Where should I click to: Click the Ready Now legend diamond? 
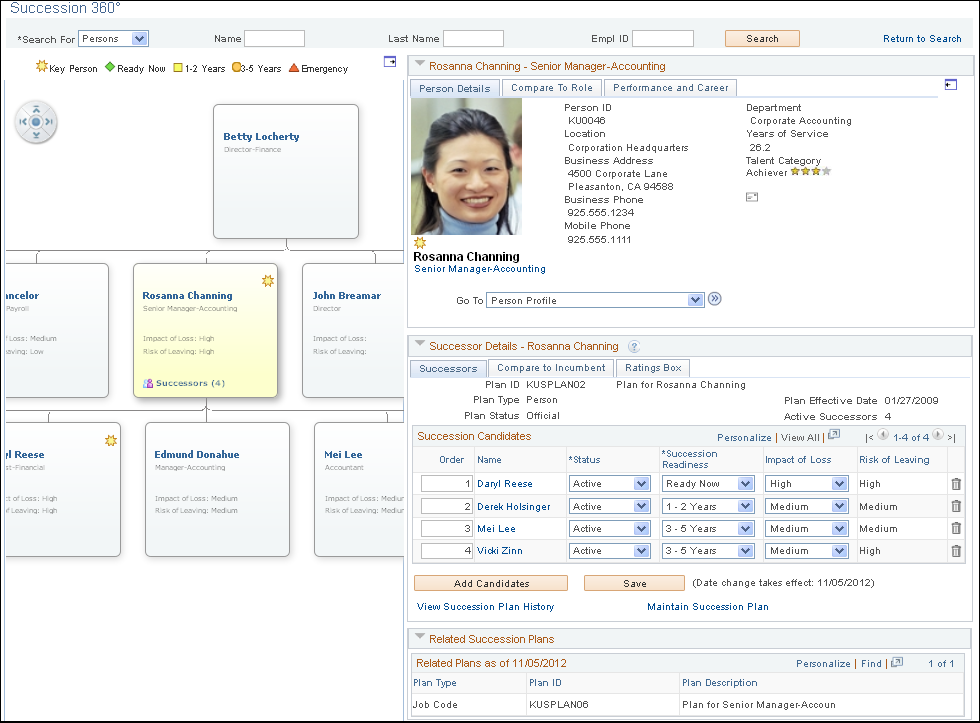[x=110, y=67]
